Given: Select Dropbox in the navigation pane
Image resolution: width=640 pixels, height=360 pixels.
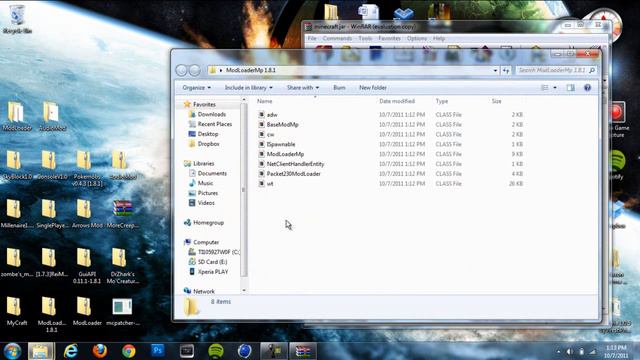Looking at the screenshot, I should coord(209,144).
